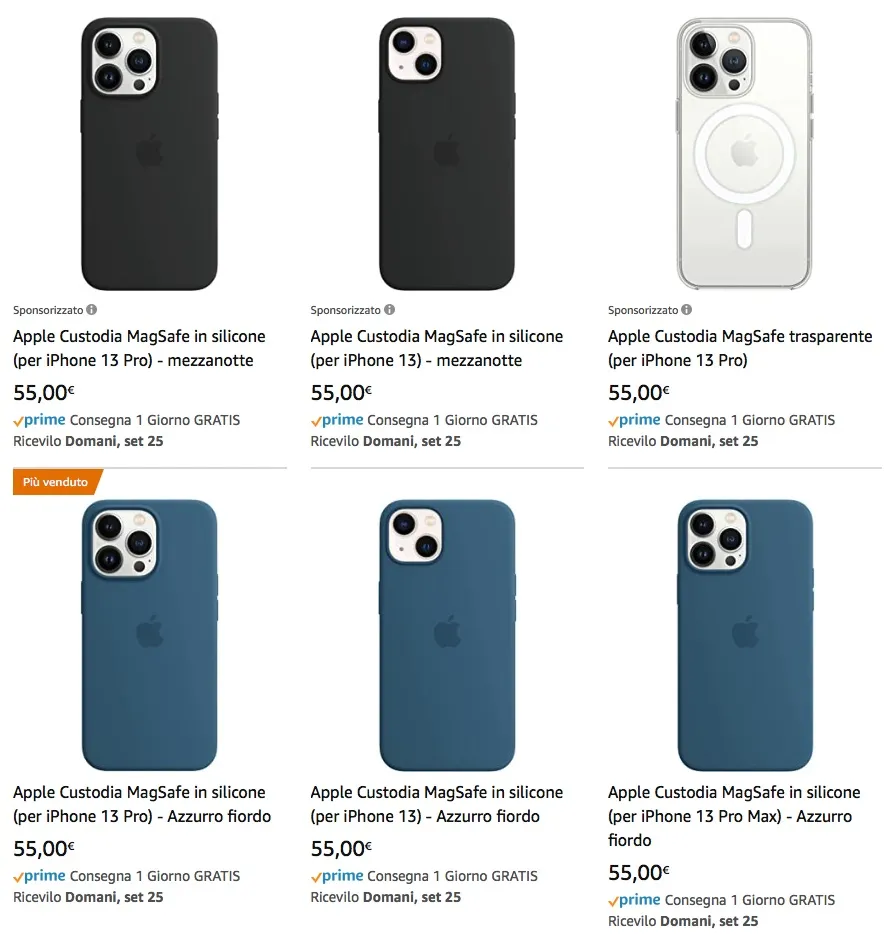Open blue iPhone 13 Pro Max case image
The height and width of the screenshot is (937, 891).
point(744,634)
